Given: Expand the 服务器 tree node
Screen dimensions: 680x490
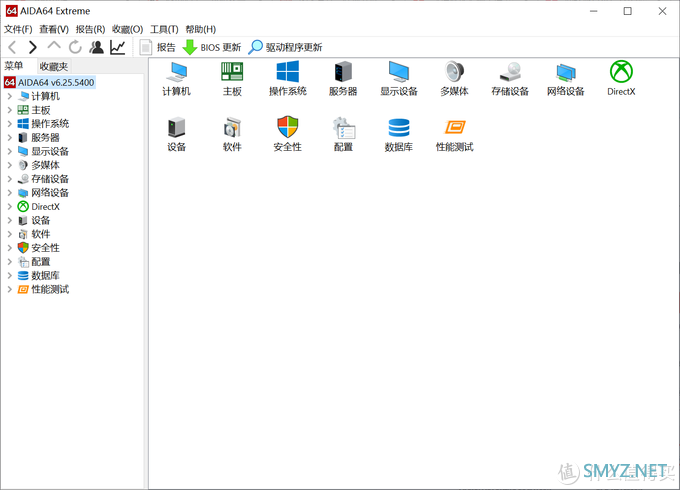Looking at the screenshot, I should (10, 137).
